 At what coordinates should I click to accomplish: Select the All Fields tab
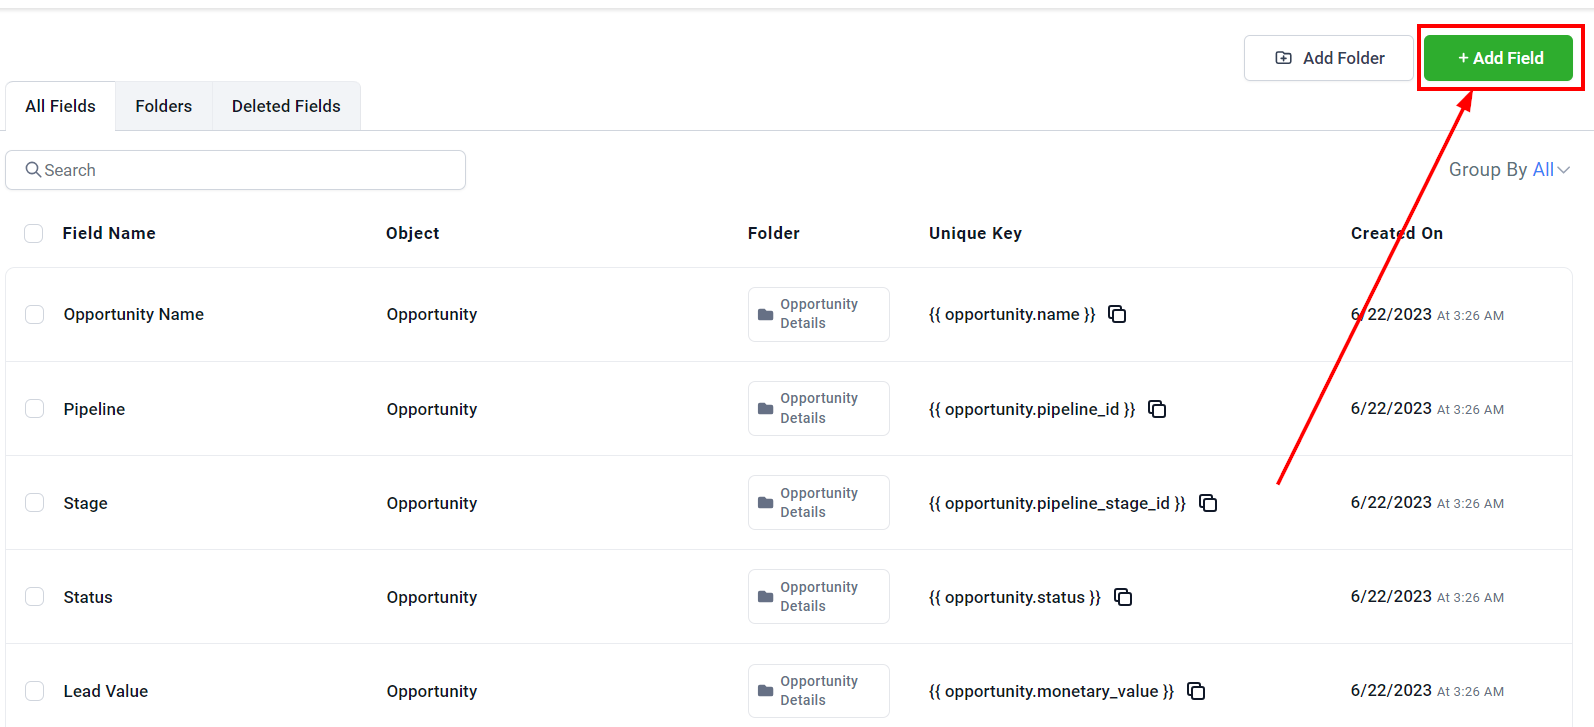click(61, 106)
